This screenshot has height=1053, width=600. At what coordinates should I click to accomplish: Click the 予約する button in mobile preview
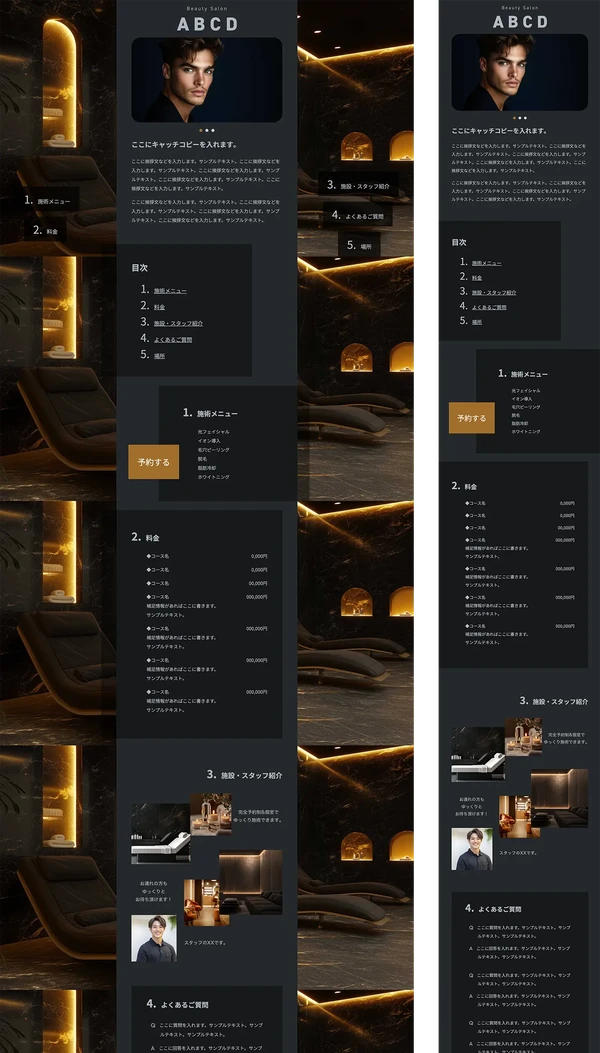[x=472, y=418]
